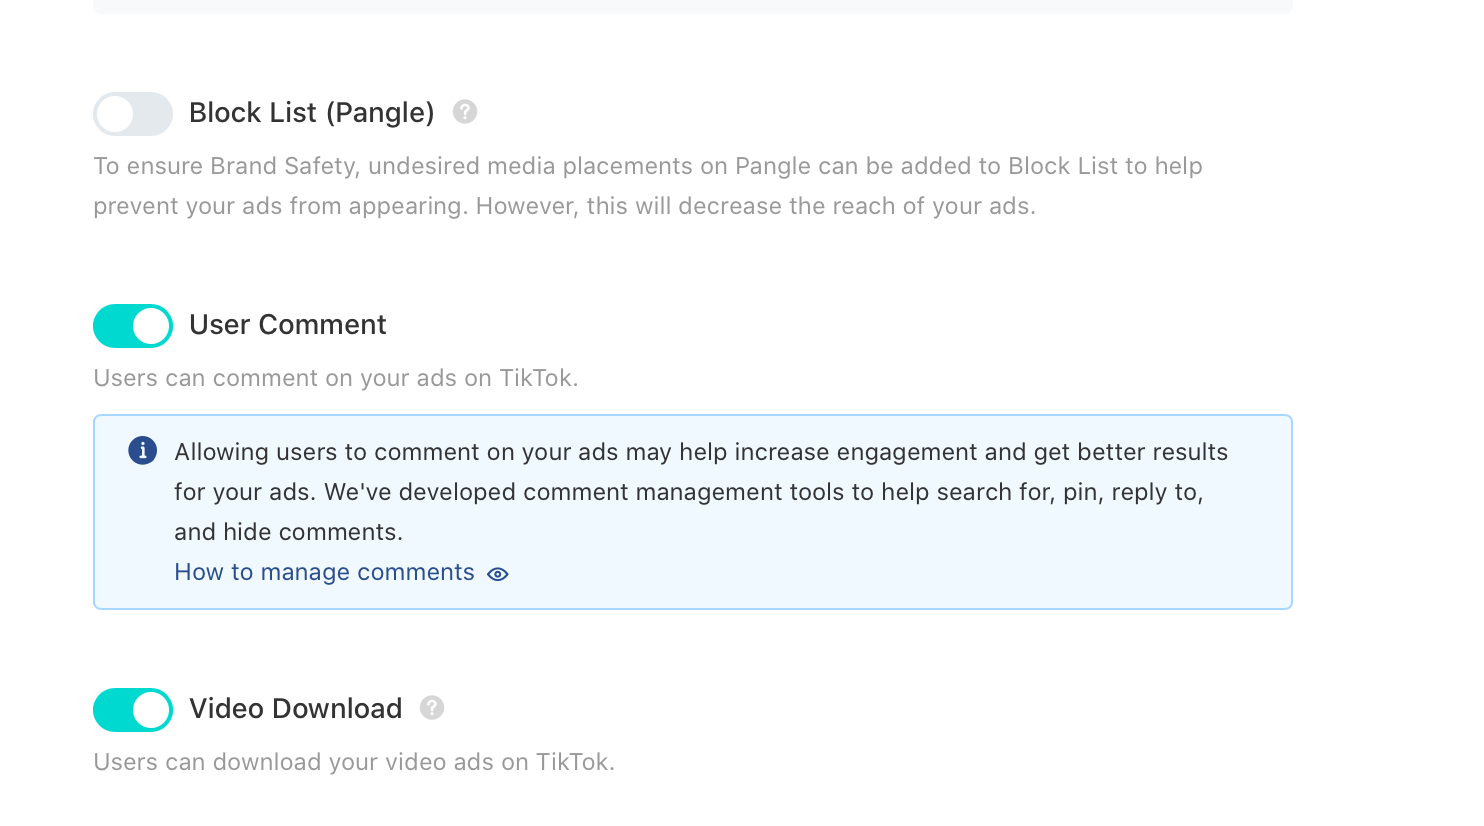Screen dimensions: 1484x826
Task: Click the question mark icon next to Video Download
Action: (432, 708)
